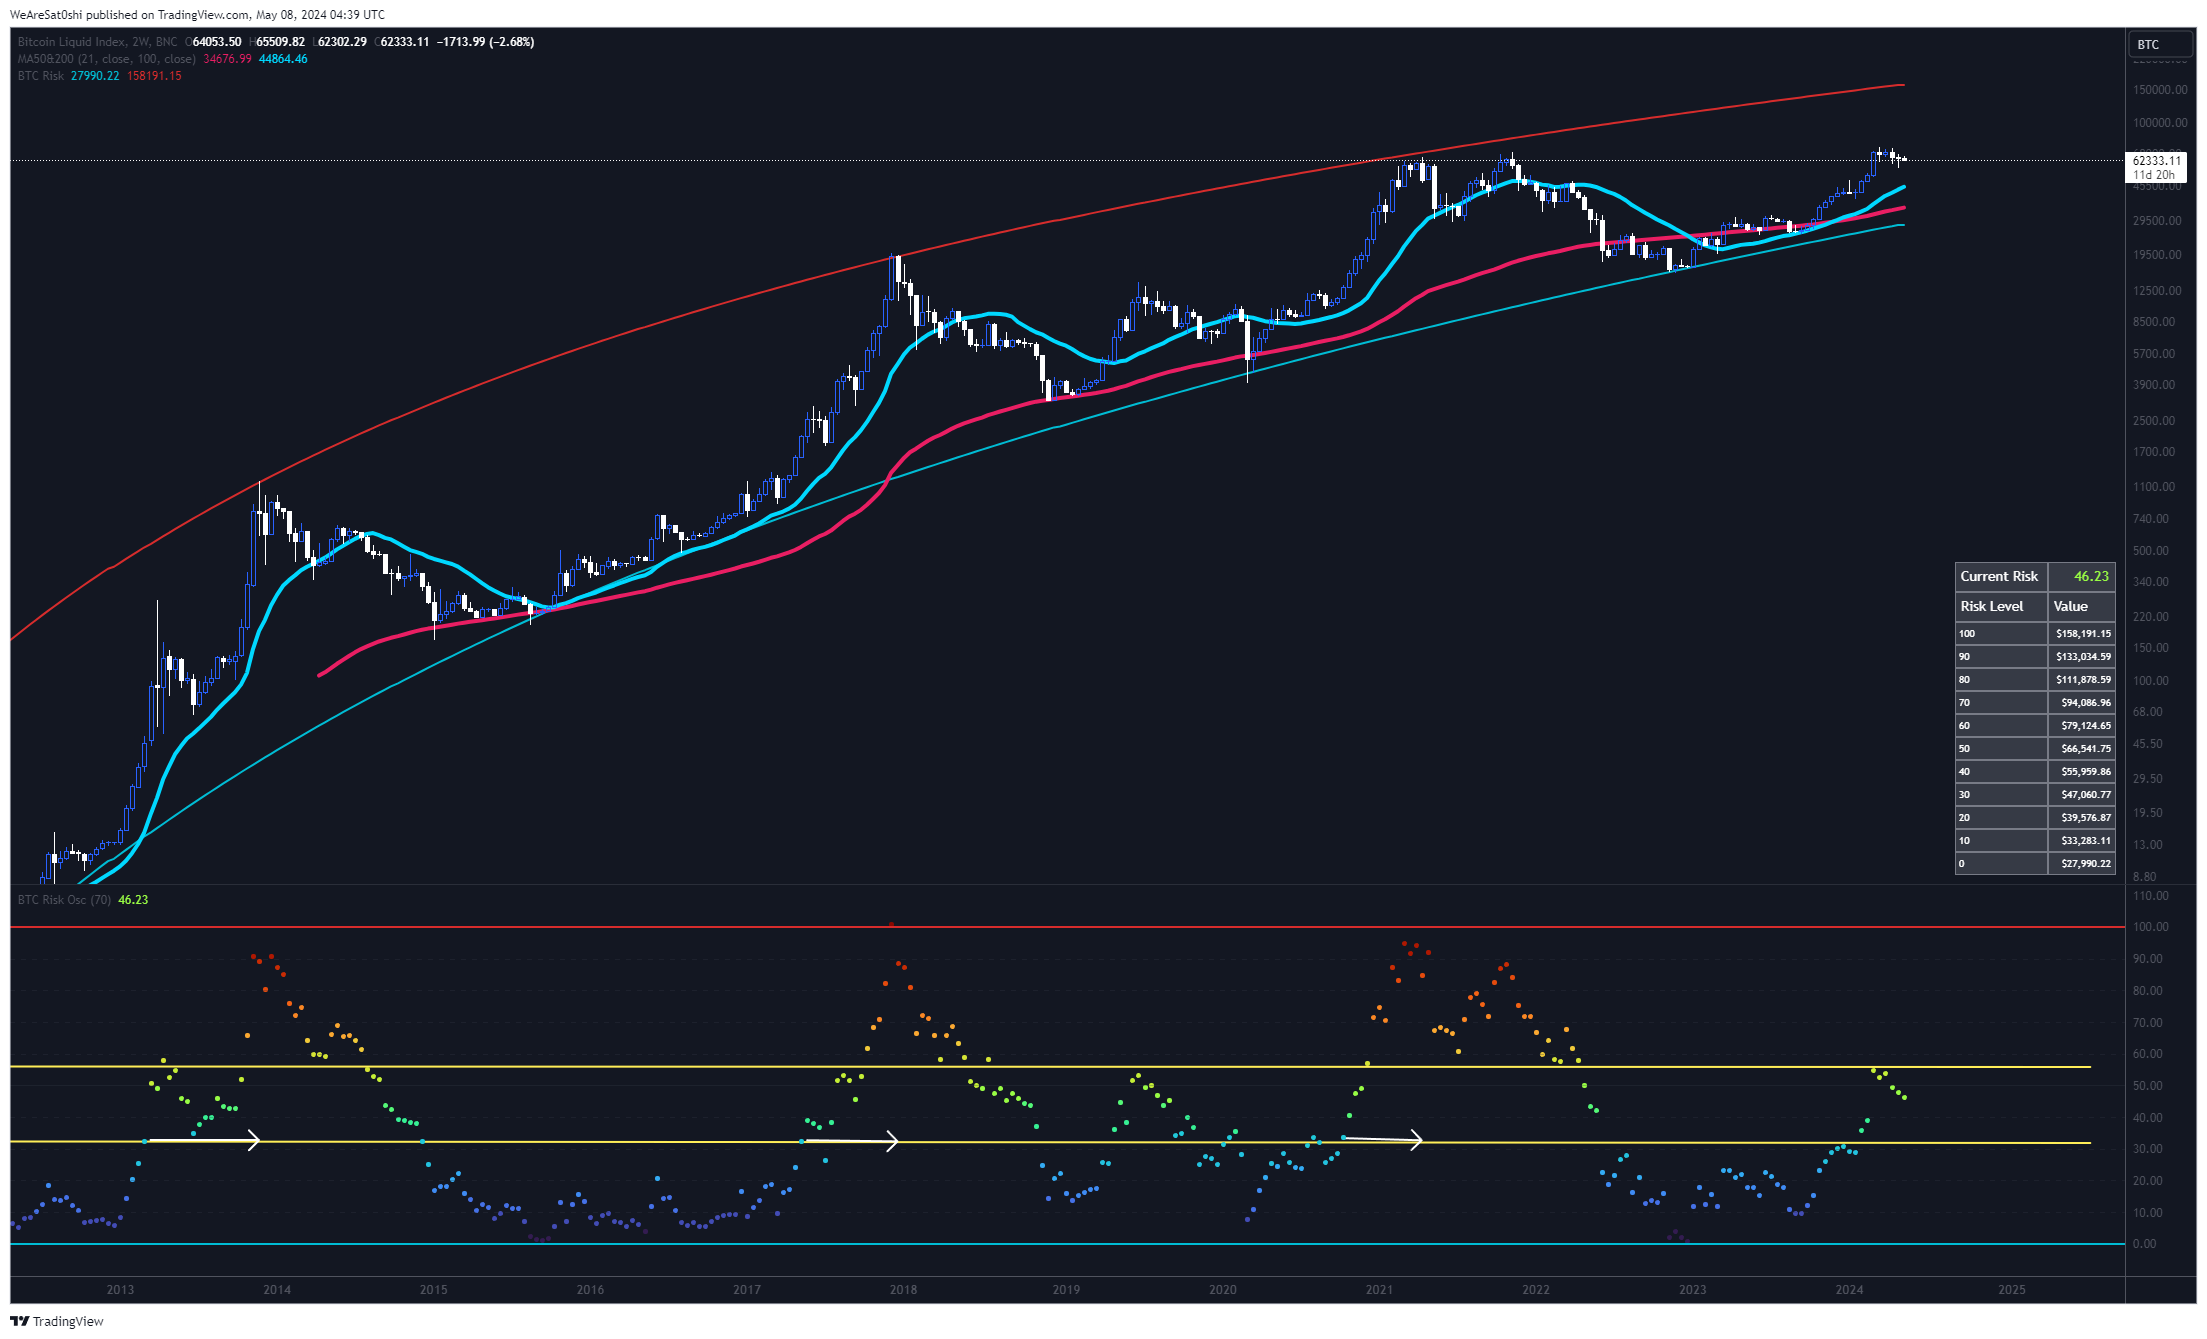Click the '11d 20h' bar countdown label
The width and height of the screenshot is (2207, 1339).
2153,175
